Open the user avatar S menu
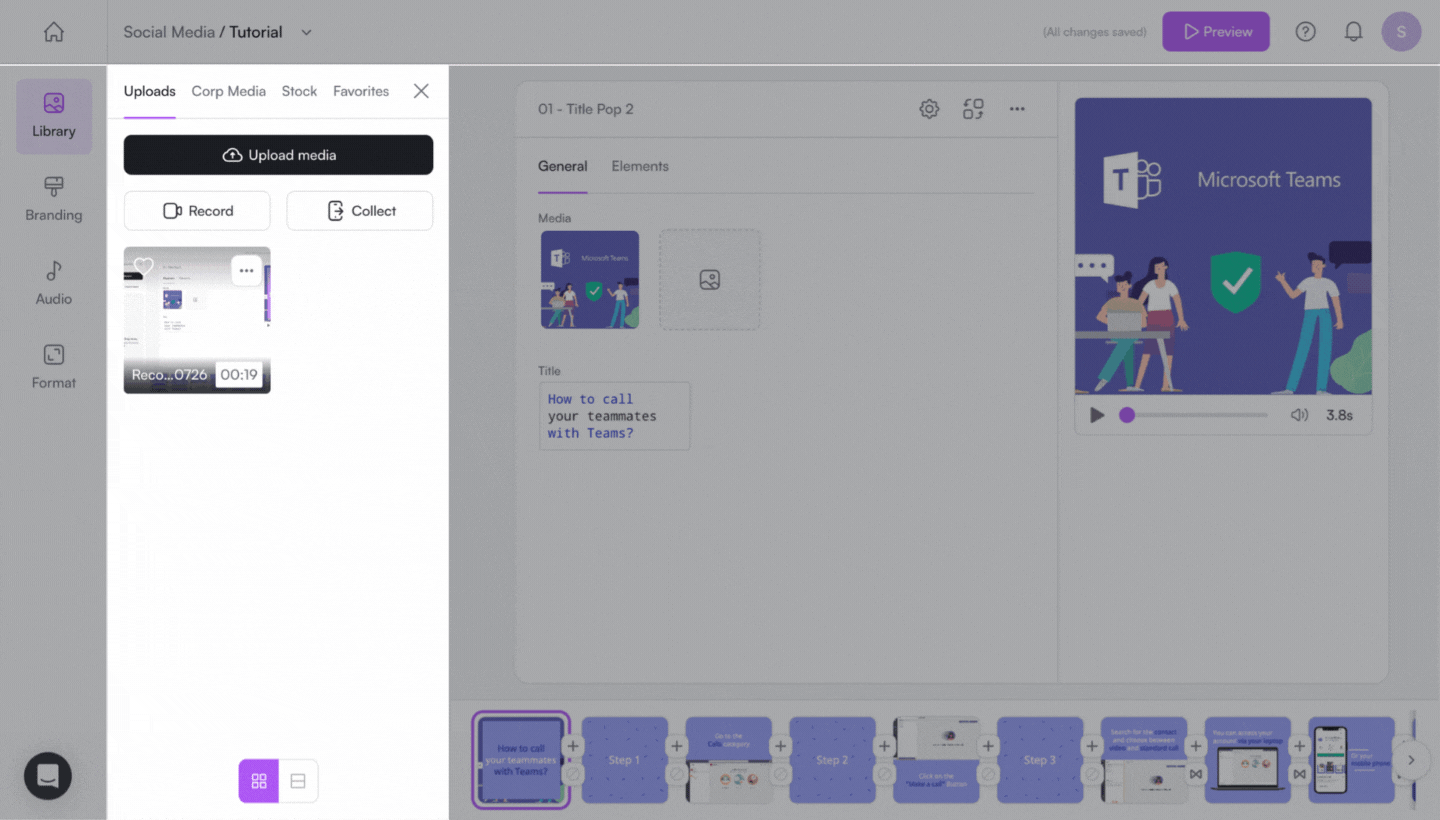This screenshot has width=1440, height=820. click(1401, 32)
